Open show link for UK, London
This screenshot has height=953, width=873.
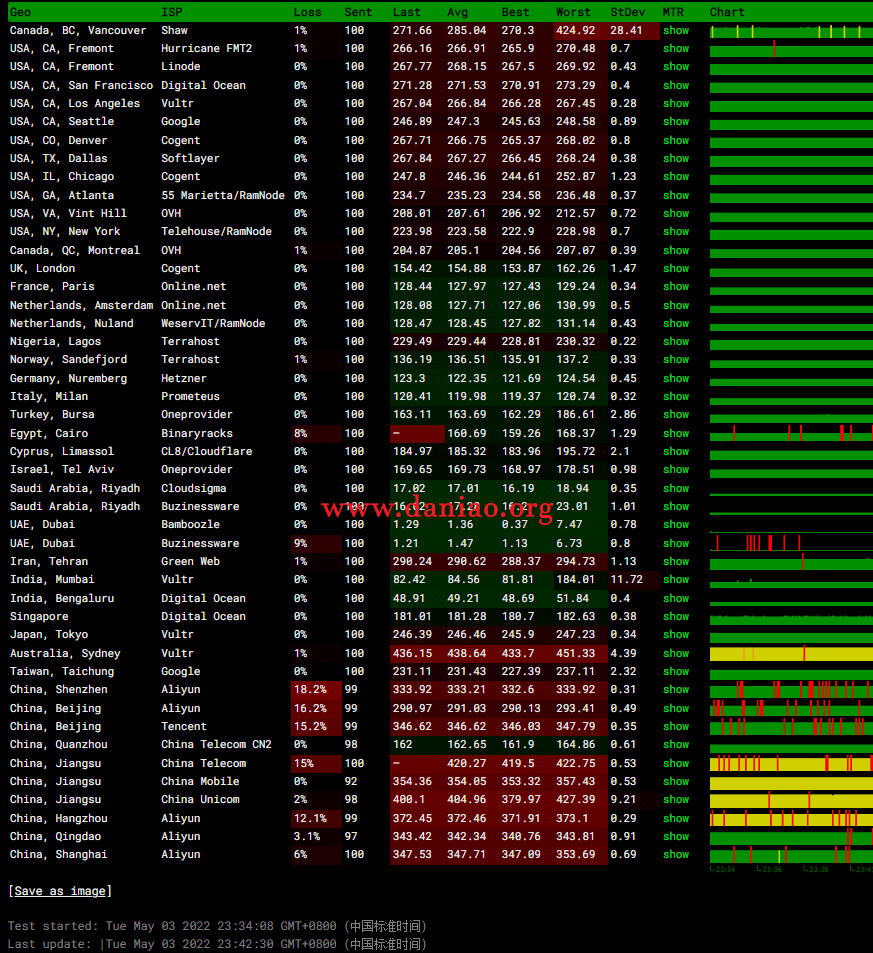click(676, 269)
